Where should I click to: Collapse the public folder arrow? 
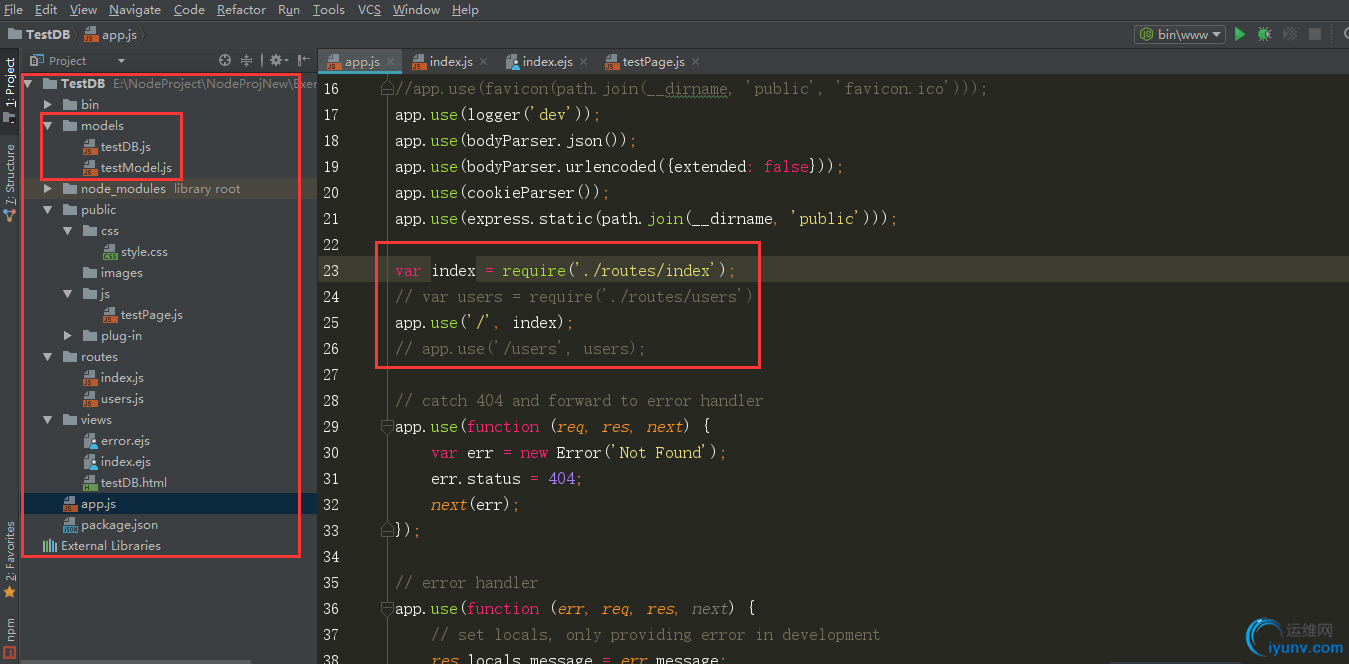pos(48,209)
